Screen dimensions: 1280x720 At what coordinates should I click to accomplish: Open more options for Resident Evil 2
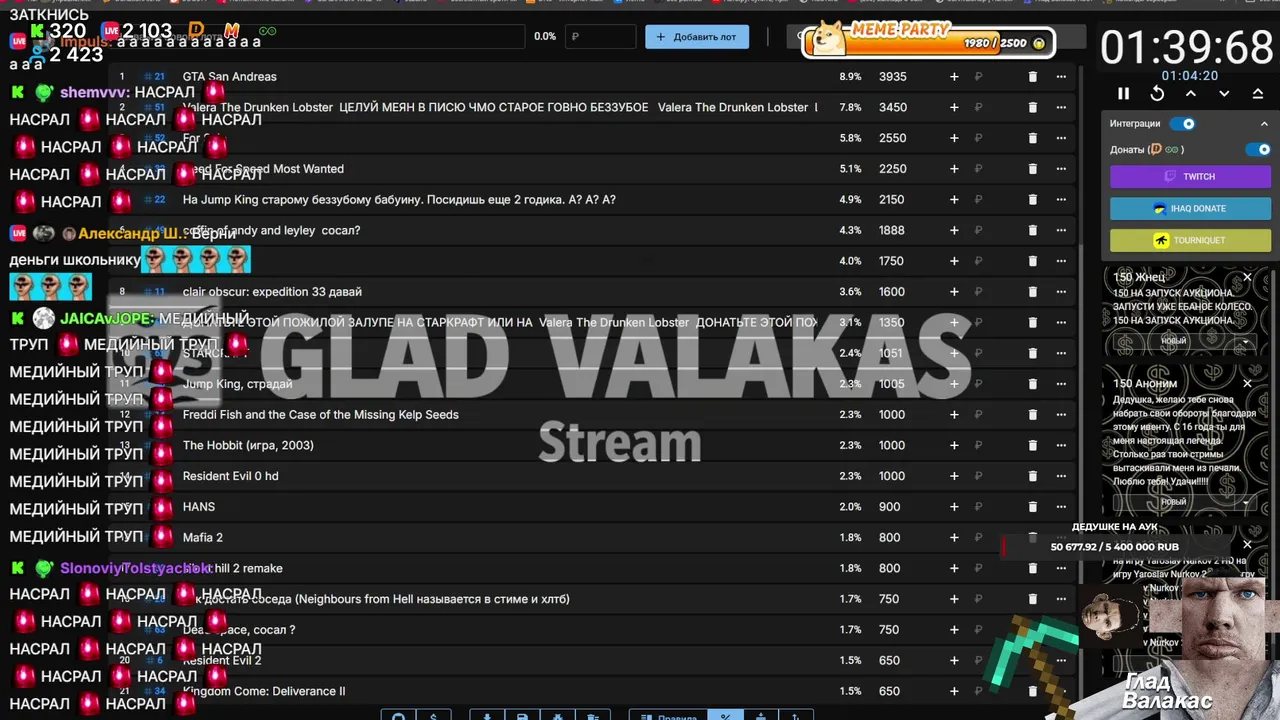click(x=1061, y=661)
